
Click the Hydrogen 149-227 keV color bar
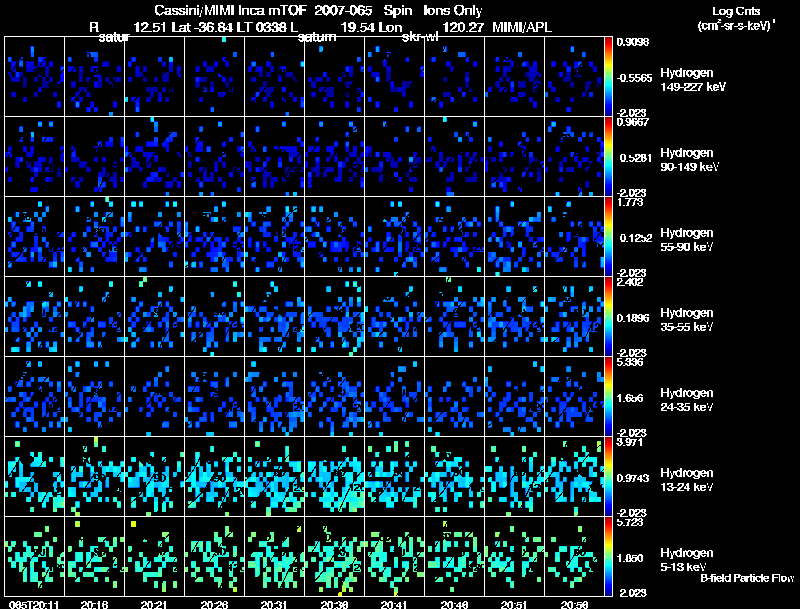610,76
